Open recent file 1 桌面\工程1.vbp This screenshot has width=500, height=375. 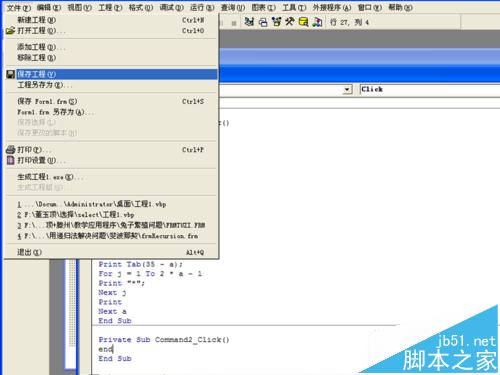(x=111, y=204)
